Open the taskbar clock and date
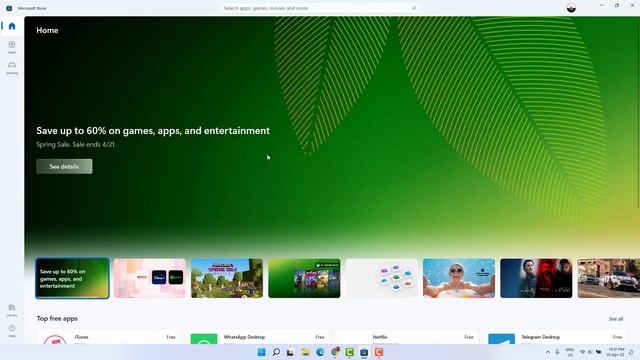 (616, 352)
